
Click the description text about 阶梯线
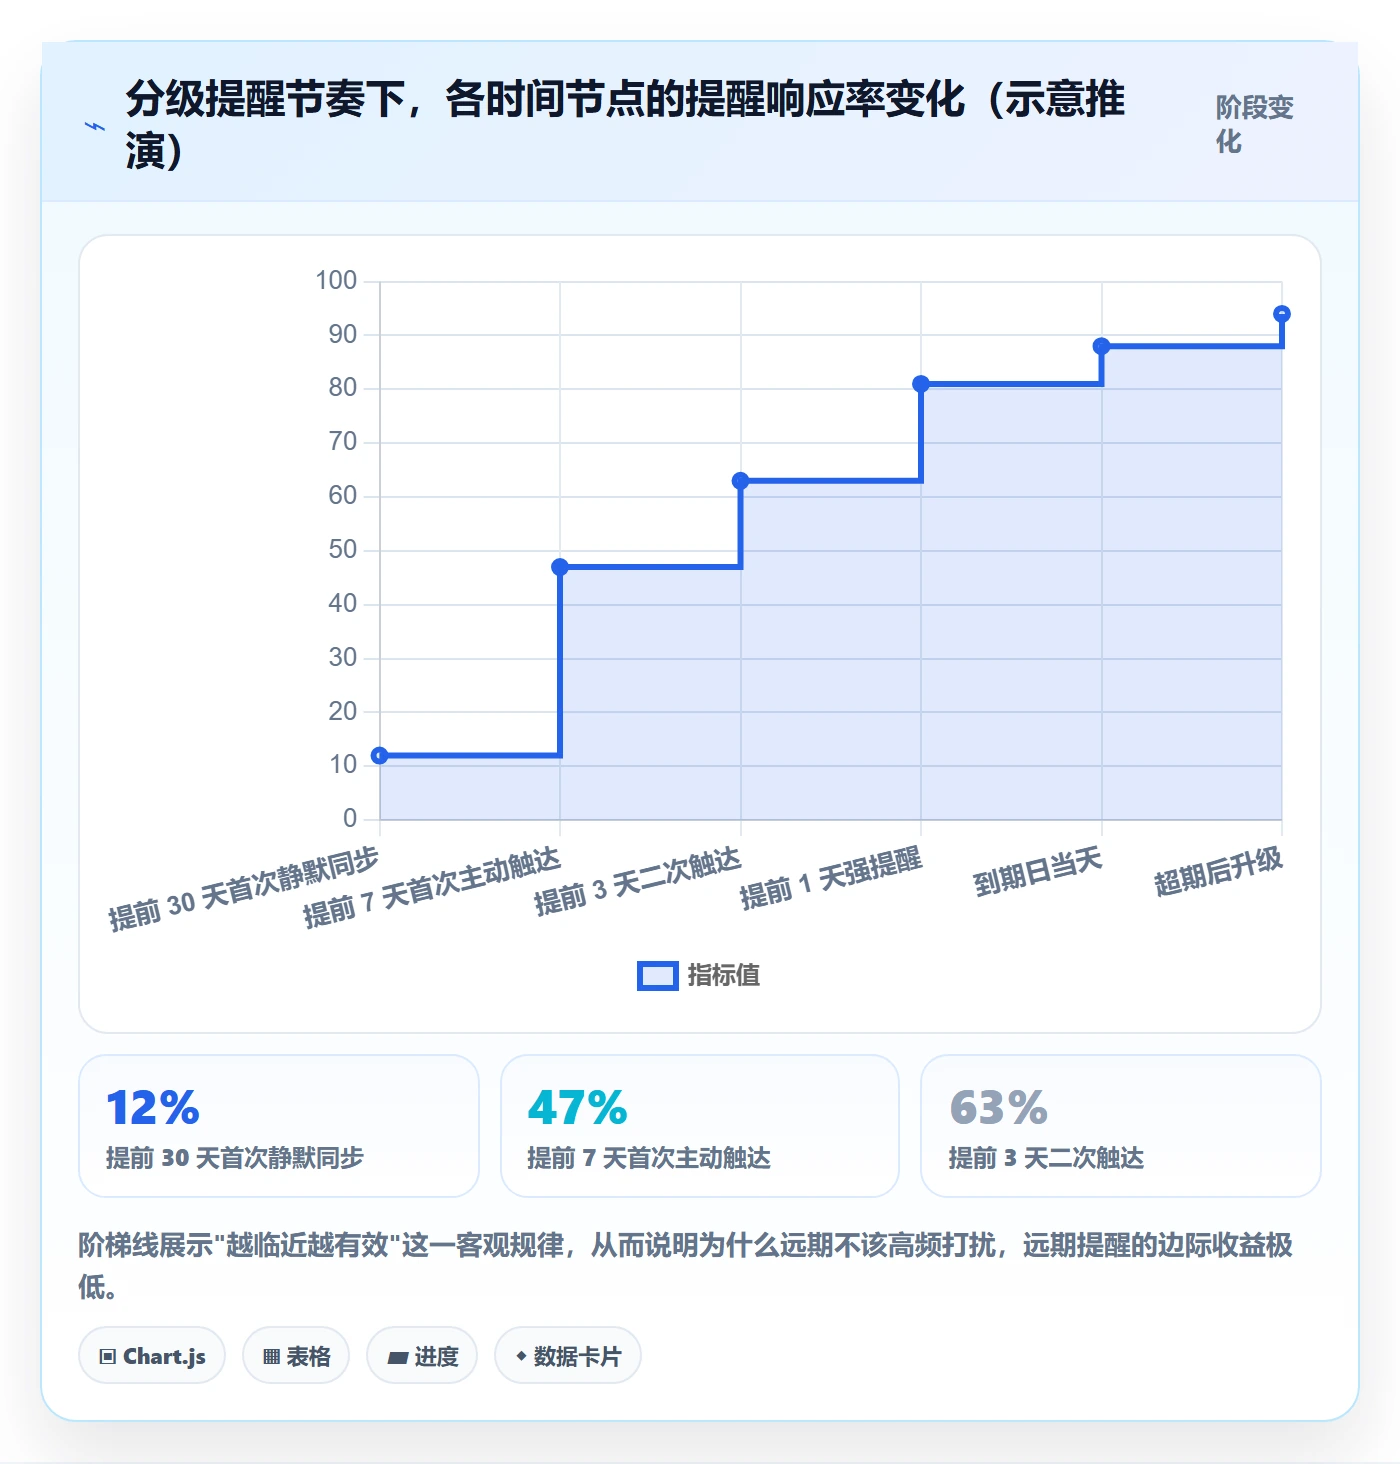pyautogui.click(x=686, y=1265)
